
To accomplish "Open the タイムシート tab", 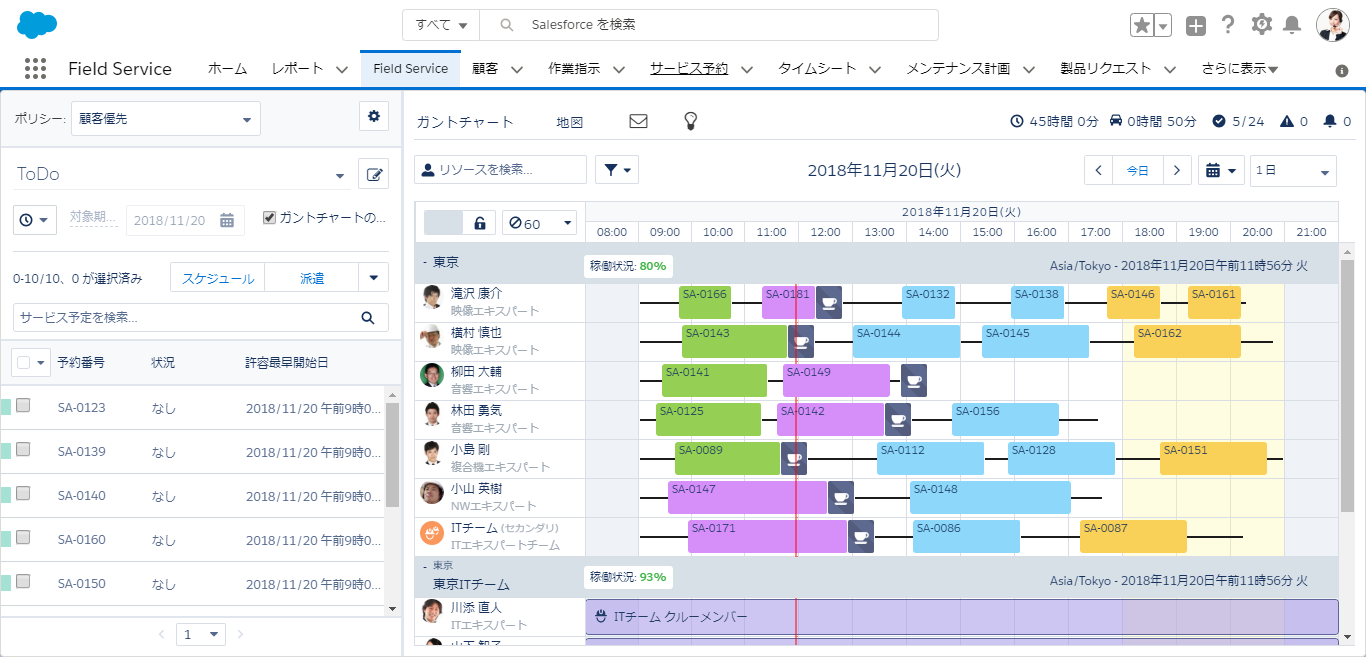I will pos(818,69).
